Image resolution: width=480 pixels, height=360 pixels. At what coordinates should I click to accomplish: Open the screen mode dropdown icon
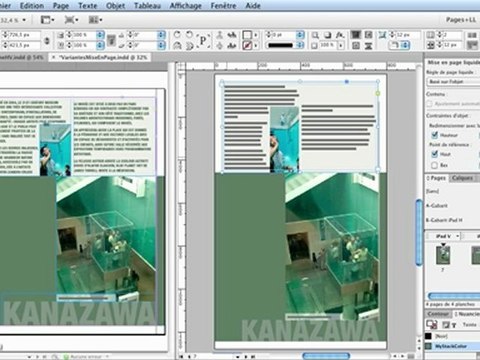(x=71, y=20)
